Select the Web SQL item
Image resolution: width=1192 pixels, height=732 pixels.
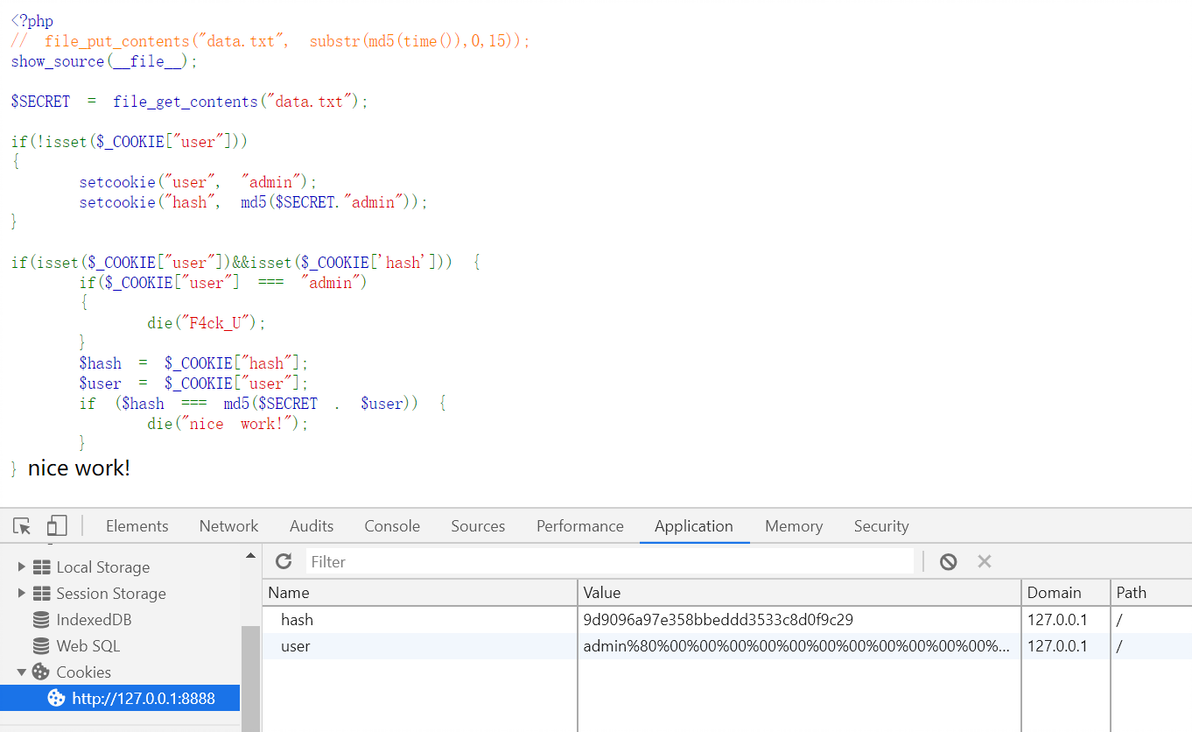[x=88, y=646]
